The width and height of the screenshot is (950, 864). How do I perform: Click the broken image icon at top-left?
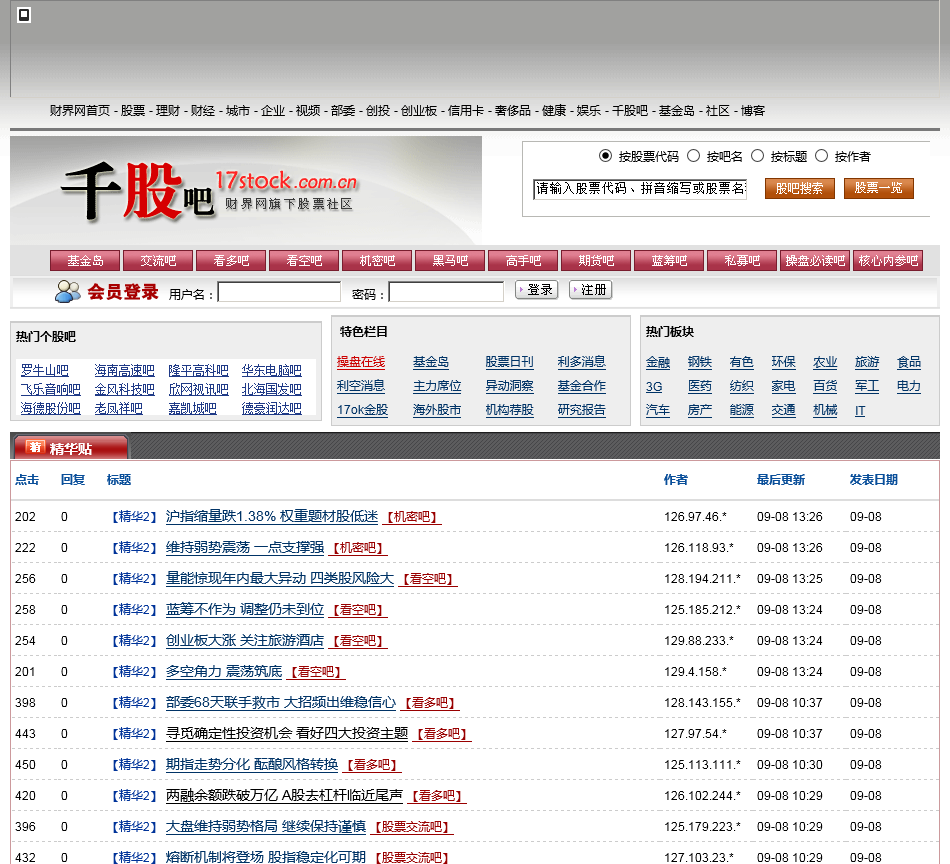coord(24,15)
